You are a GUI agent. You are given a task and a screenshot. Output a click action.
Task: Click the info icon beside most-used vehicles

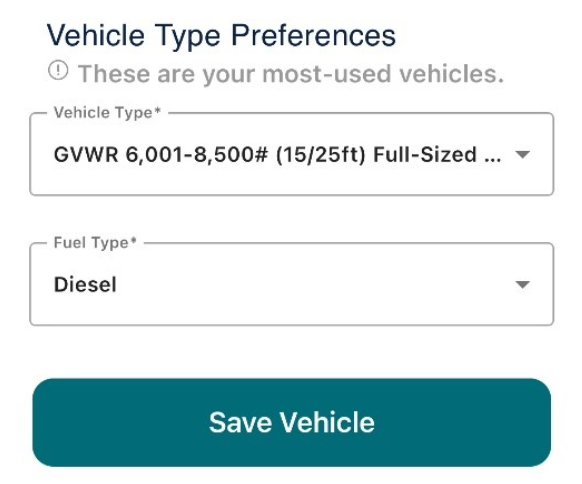(x=58, y=70)
